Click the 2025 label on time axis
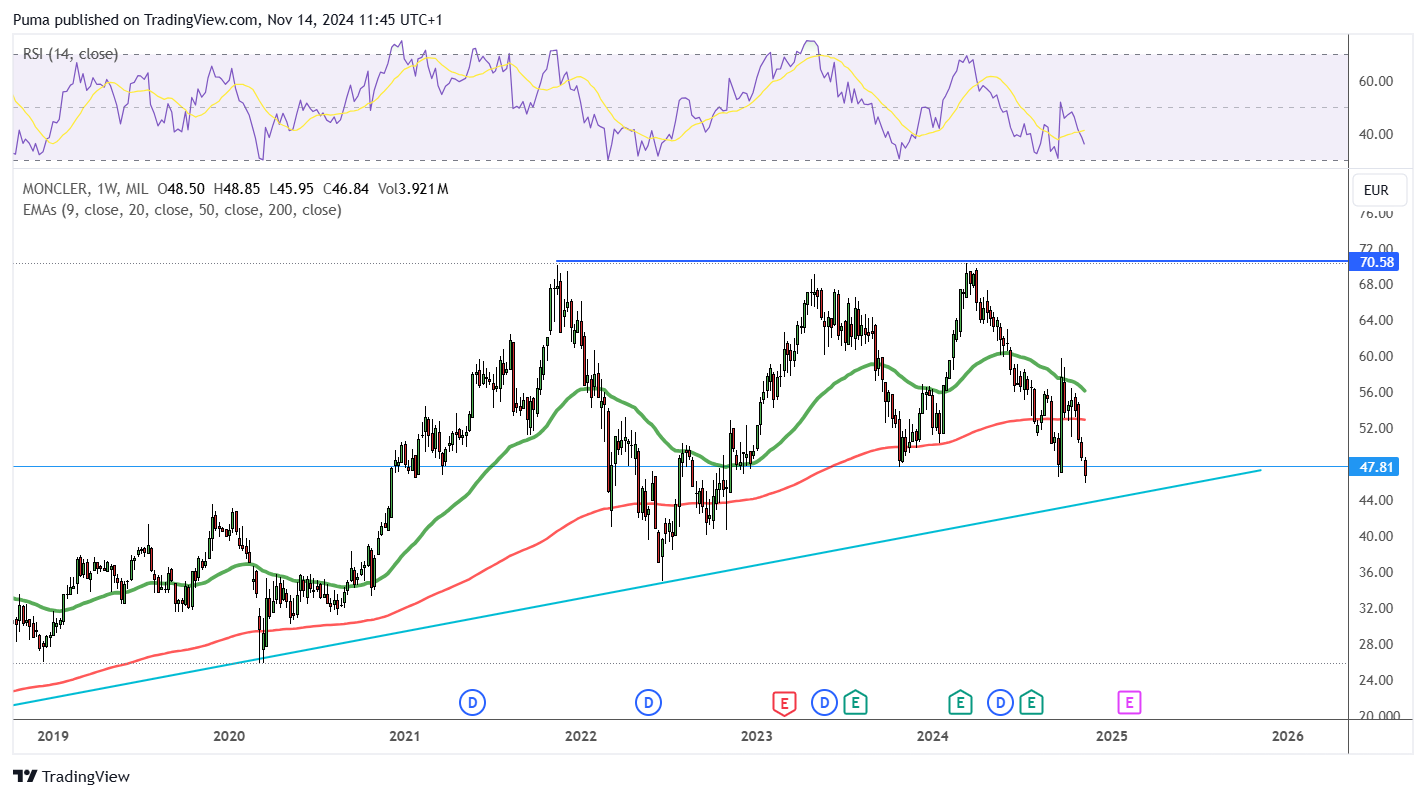The height and width of the screenshot is (798, 1426). pos(1112,737)
